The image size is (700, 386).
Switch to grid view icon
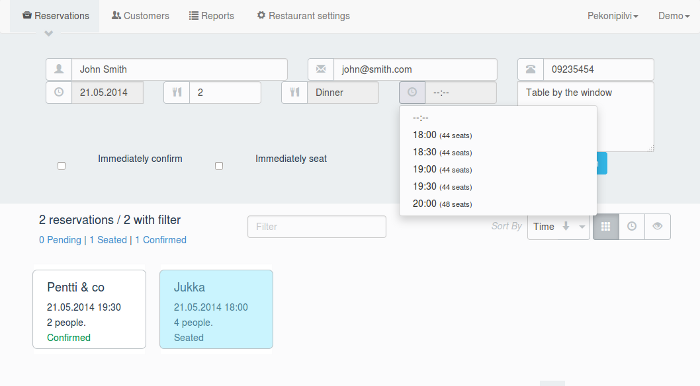pyautogui.click(x=606, y=227)
